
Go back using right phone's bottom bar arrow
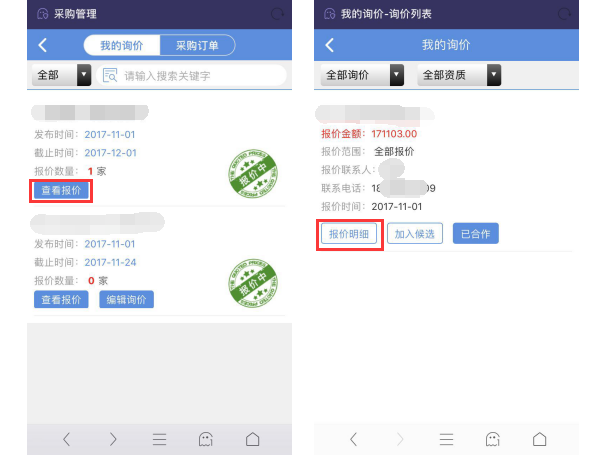click(353, 439)
